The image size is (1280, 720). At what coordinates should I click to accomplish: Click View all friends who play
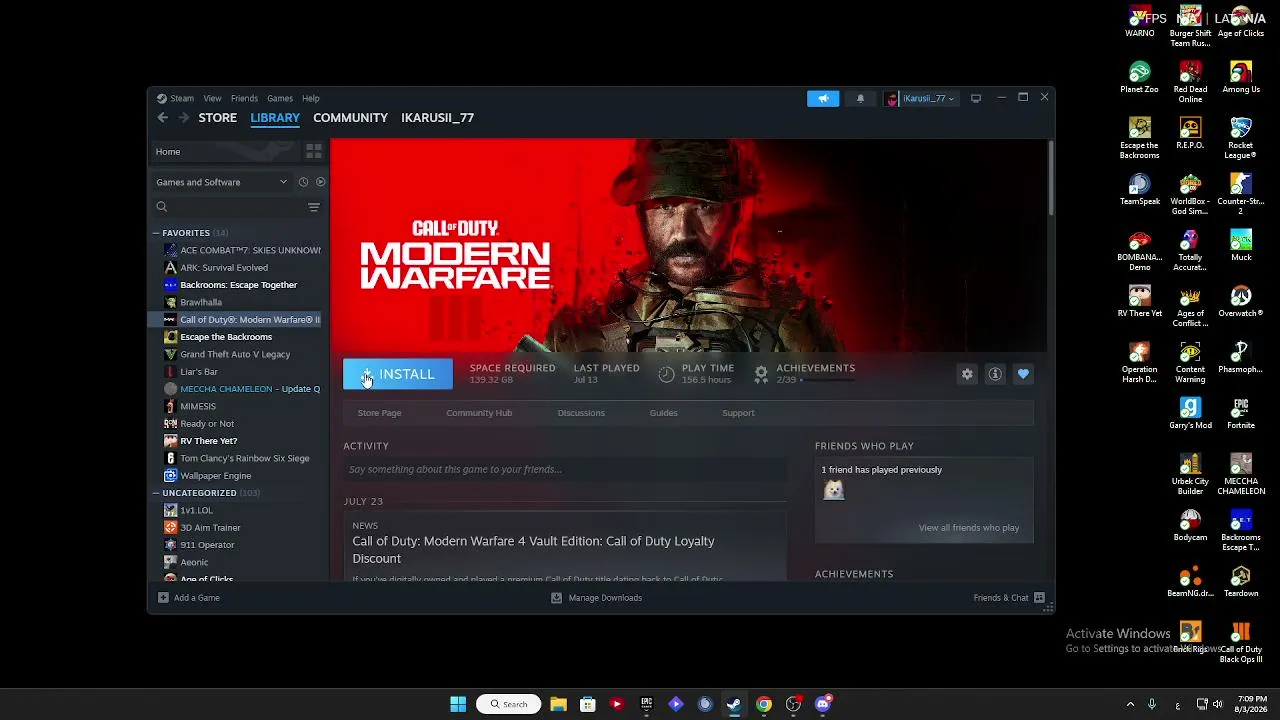pyautogui.click(x=969, y=528)
